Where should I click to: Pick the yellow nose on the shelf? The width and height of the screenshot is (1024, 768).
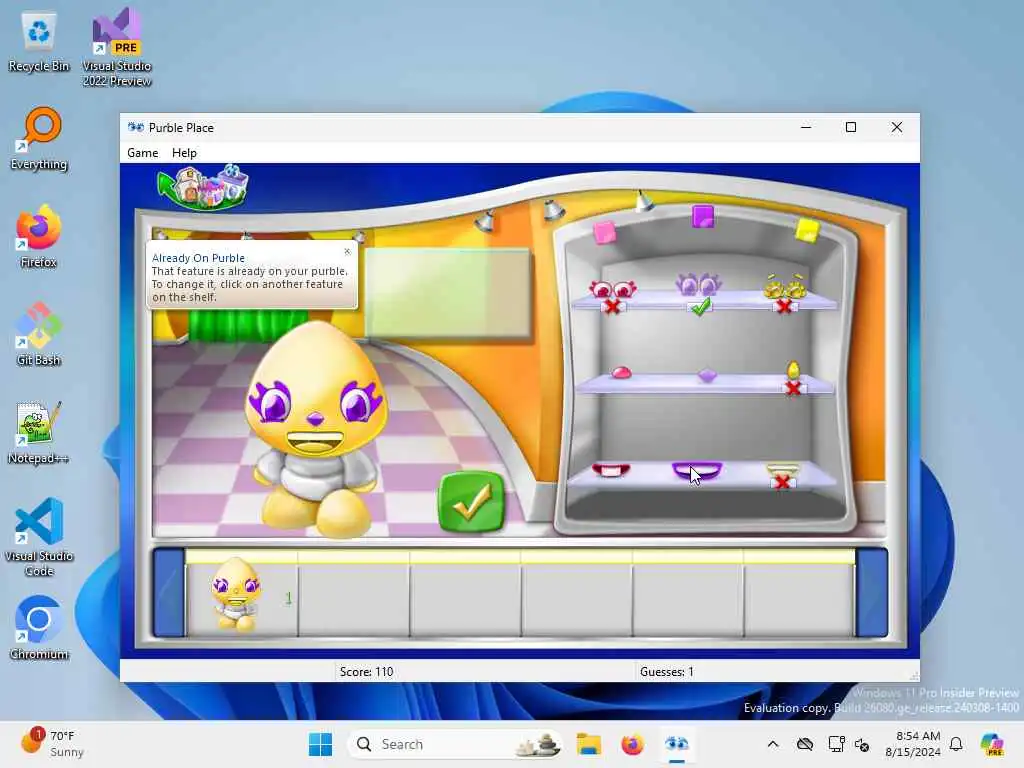pos(793,370)
